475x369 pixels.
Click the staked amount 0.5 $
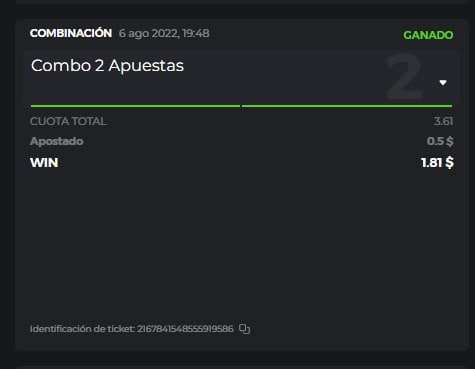(440, 141)
